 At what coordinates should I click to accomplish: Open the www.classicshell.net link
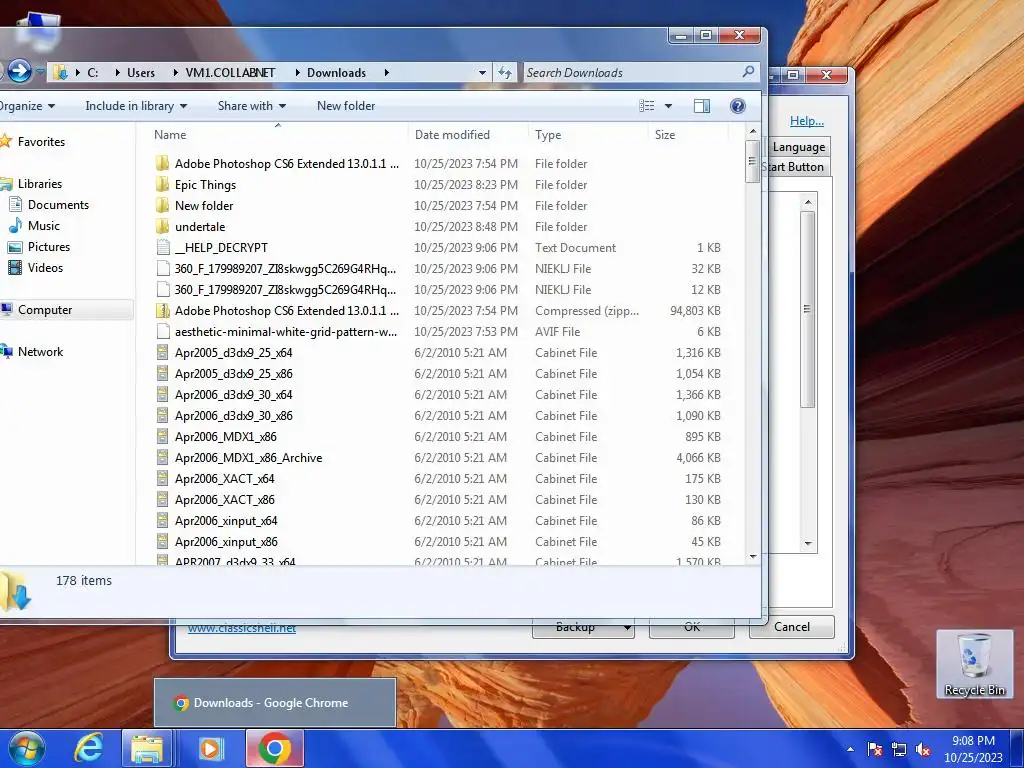(242, 628)
